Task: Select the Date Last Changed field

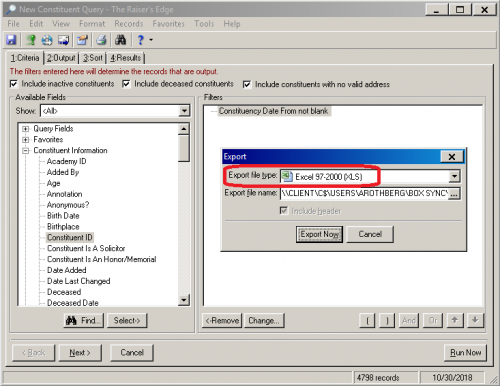Action: (78, 281)
